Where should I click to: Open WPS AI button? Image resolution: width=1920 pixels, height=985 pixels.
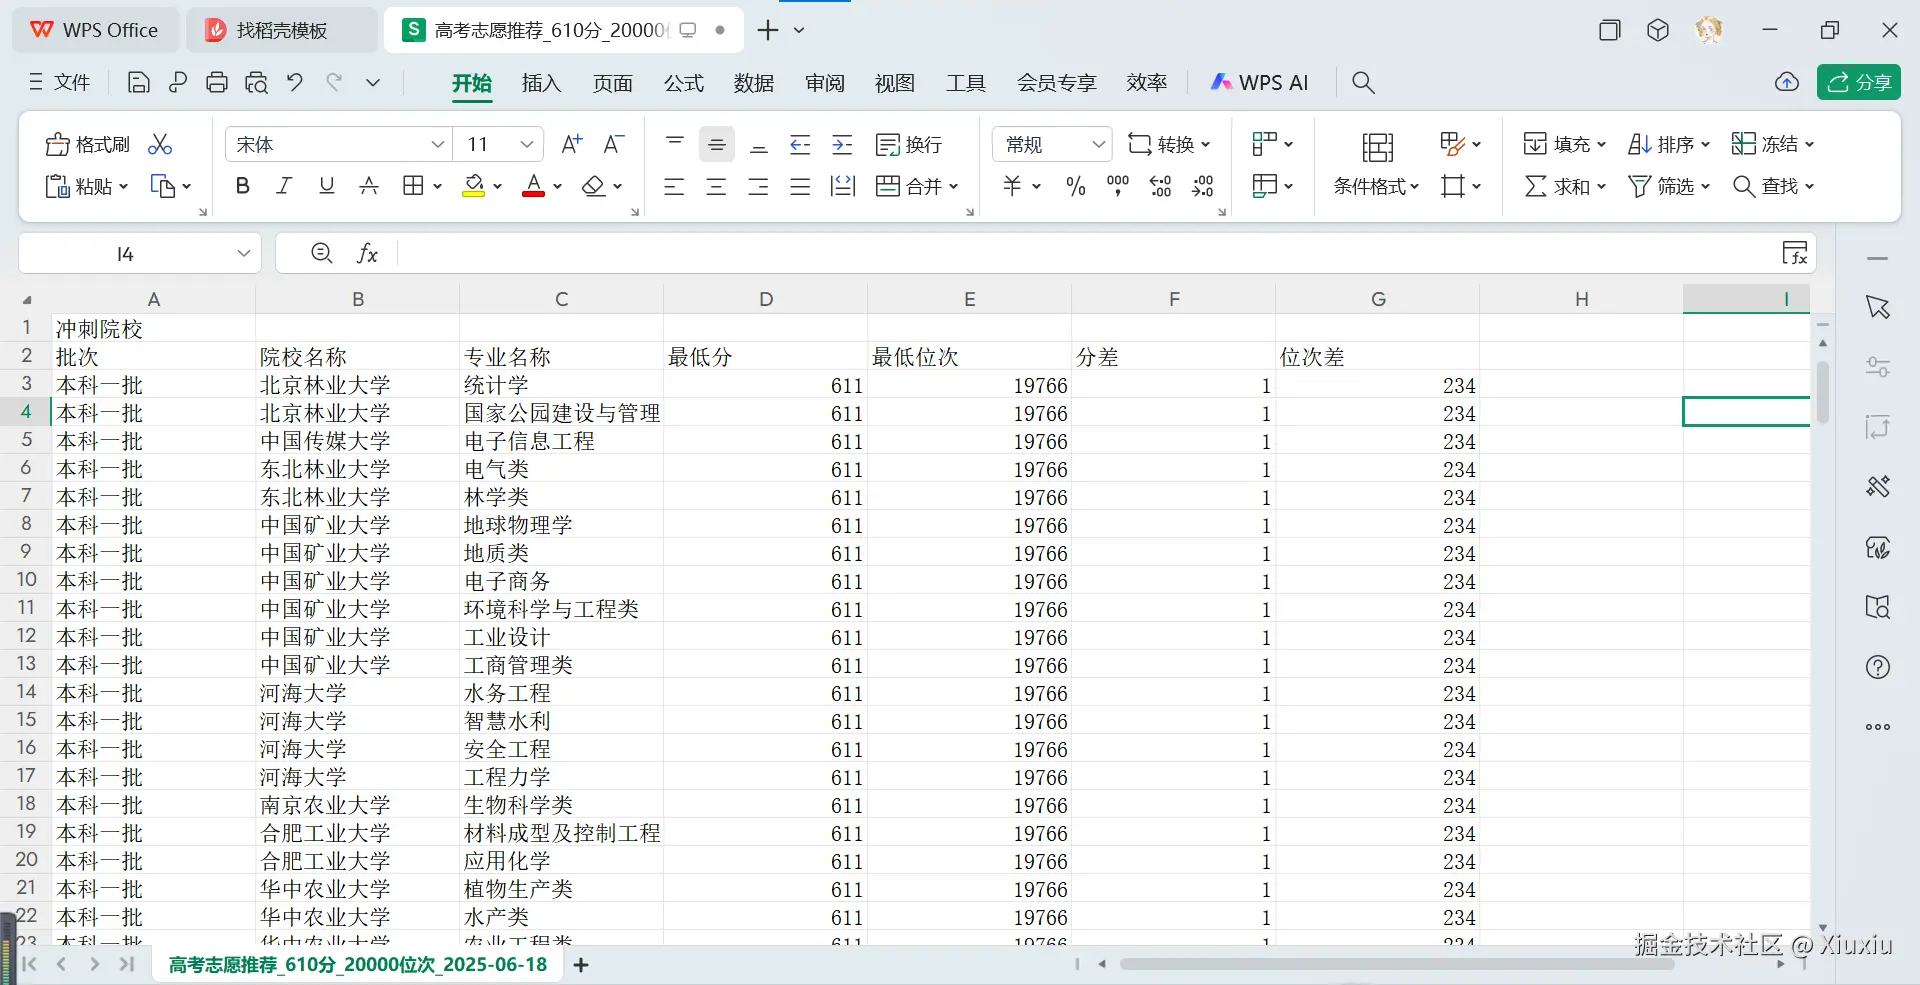(x=1260, y=83)
